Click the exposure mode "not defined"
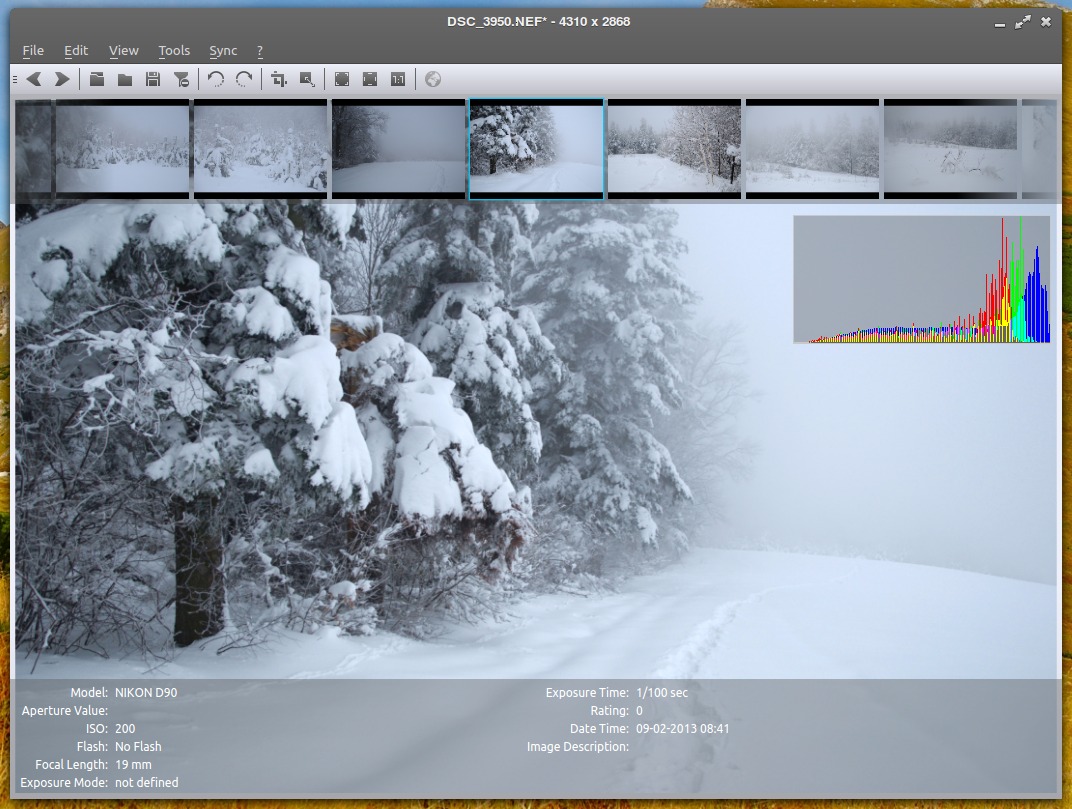The height and width of the screenshot is (809, 1072). tap(146, 782)
